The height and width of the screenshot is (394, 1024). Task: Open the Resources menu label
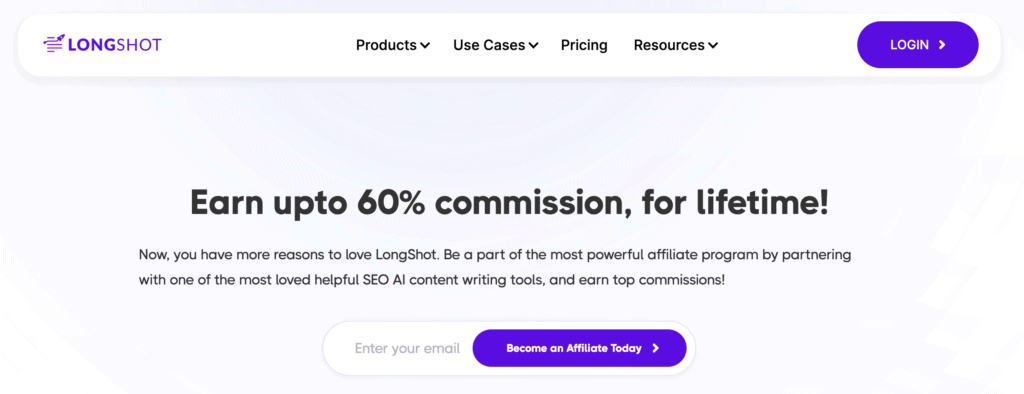point(669,45)
